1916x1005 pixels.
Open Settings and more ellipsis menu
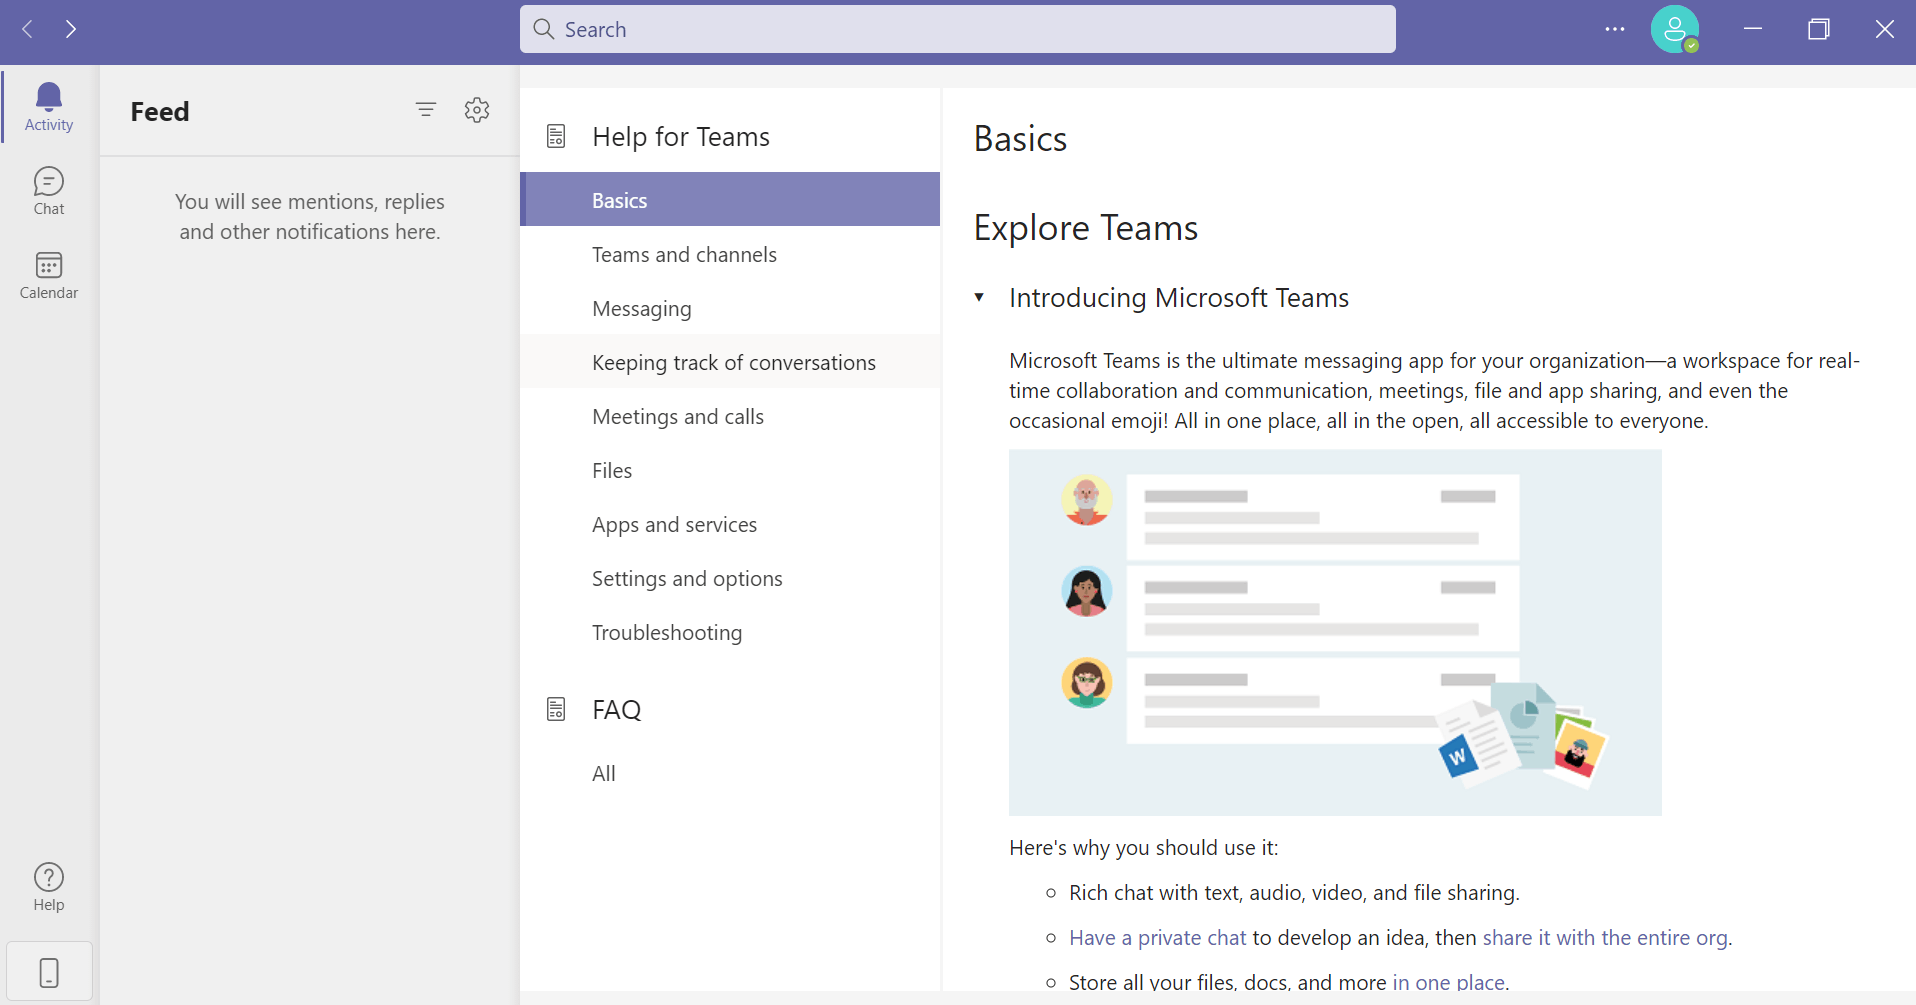coord(1614,29)
